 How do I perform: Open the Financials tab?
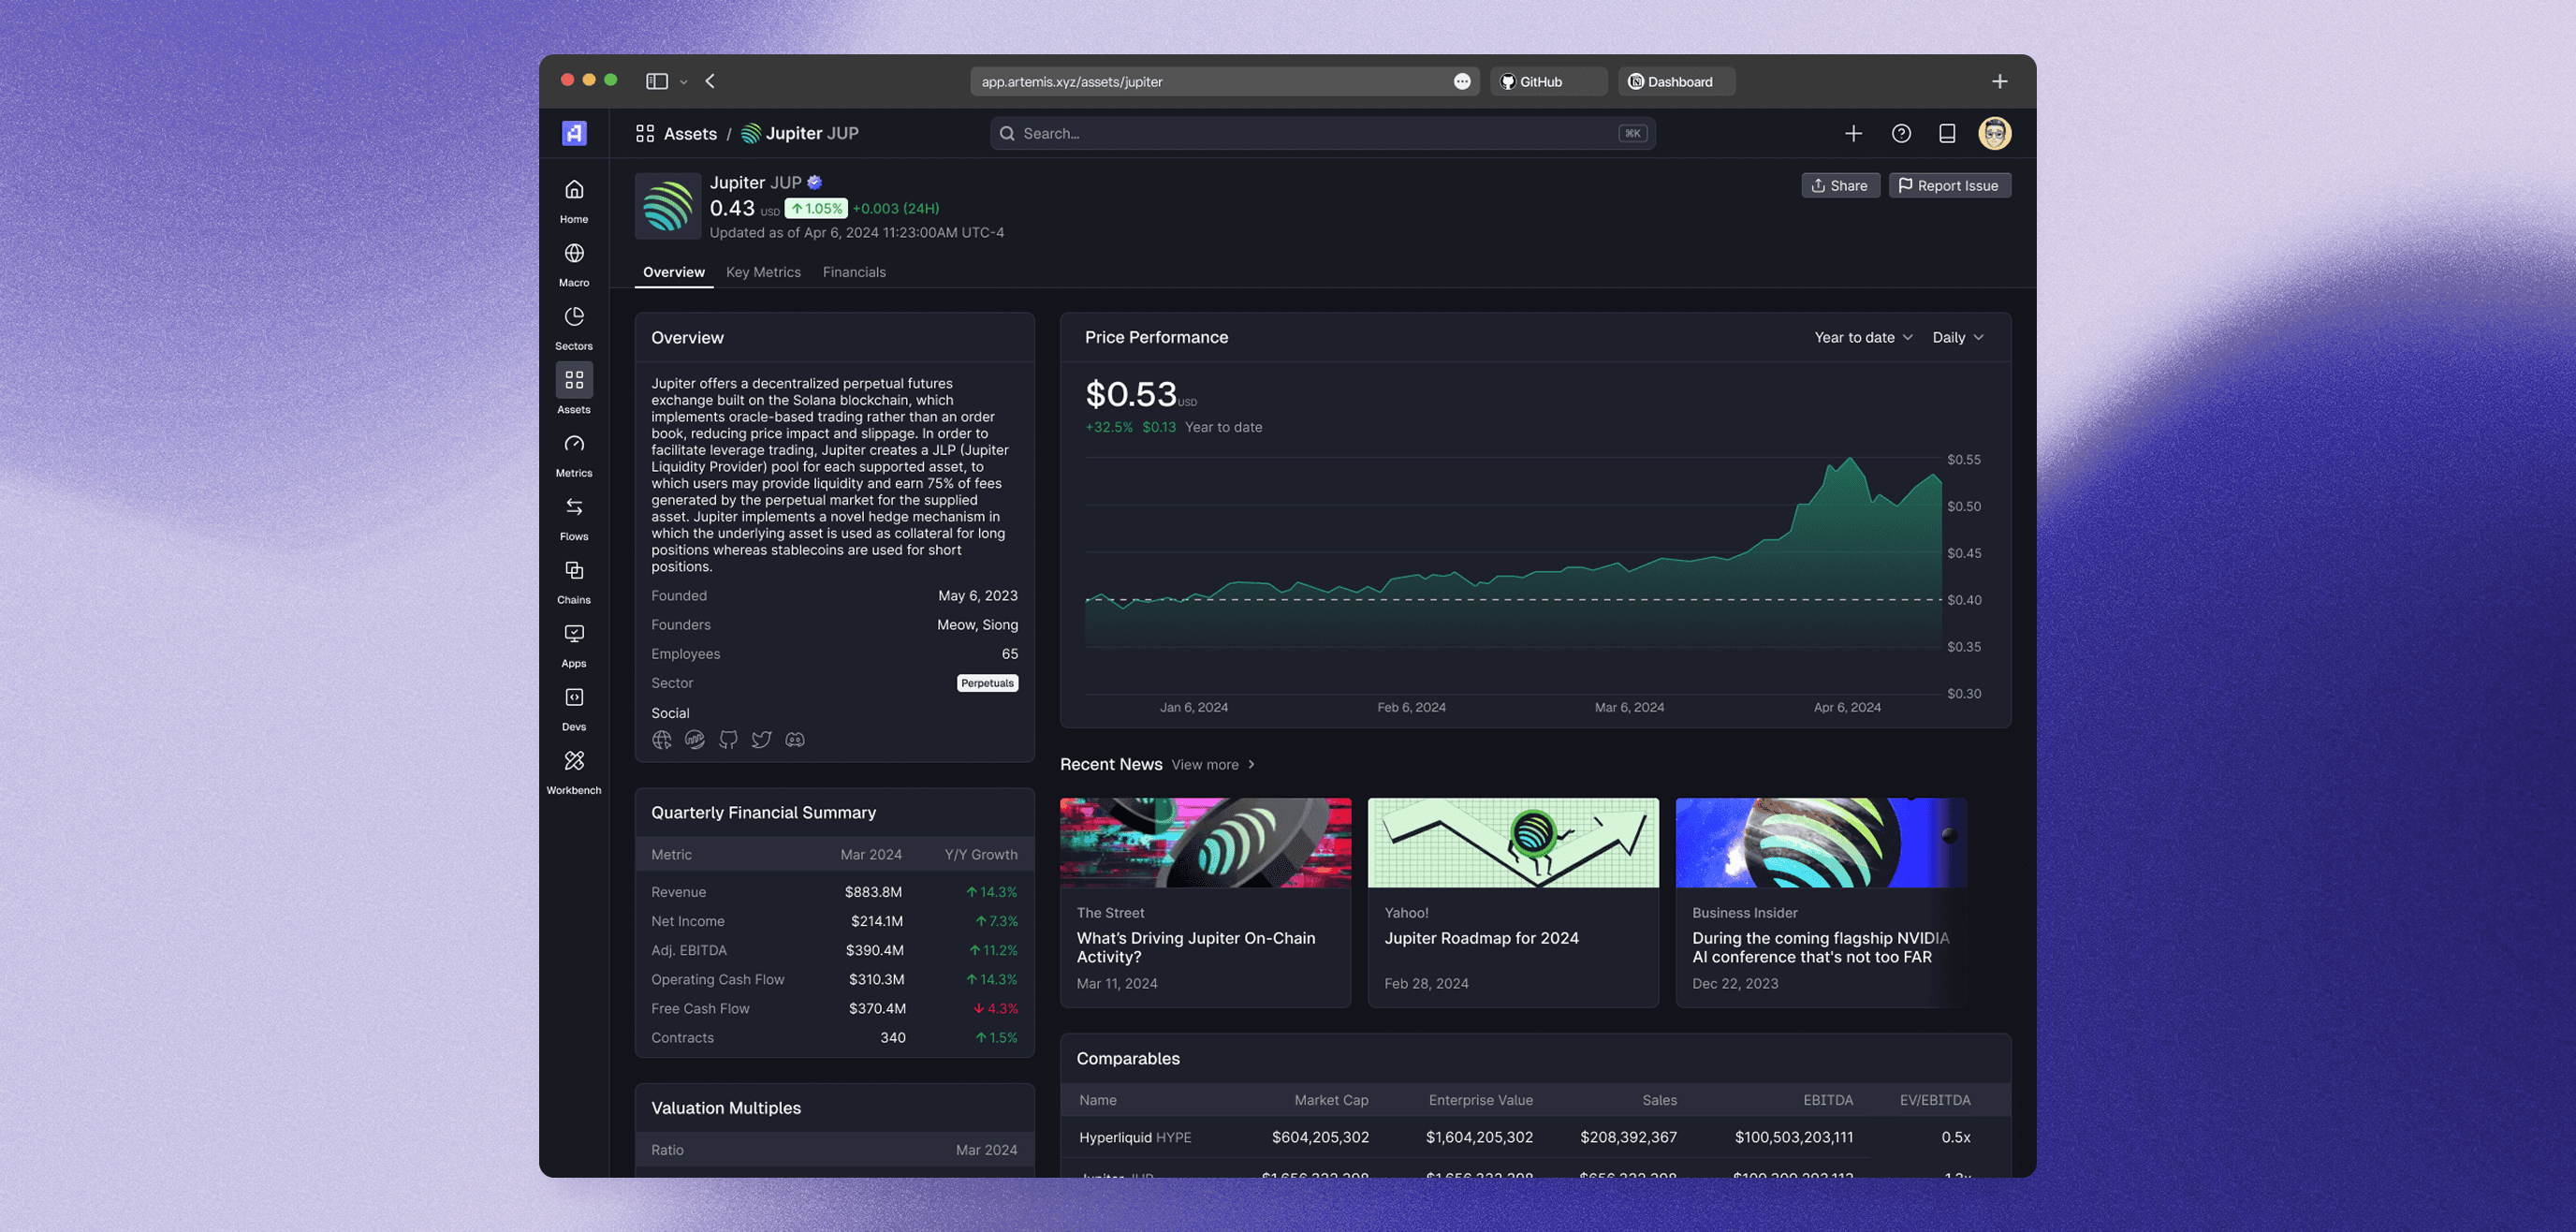(854, 272)
